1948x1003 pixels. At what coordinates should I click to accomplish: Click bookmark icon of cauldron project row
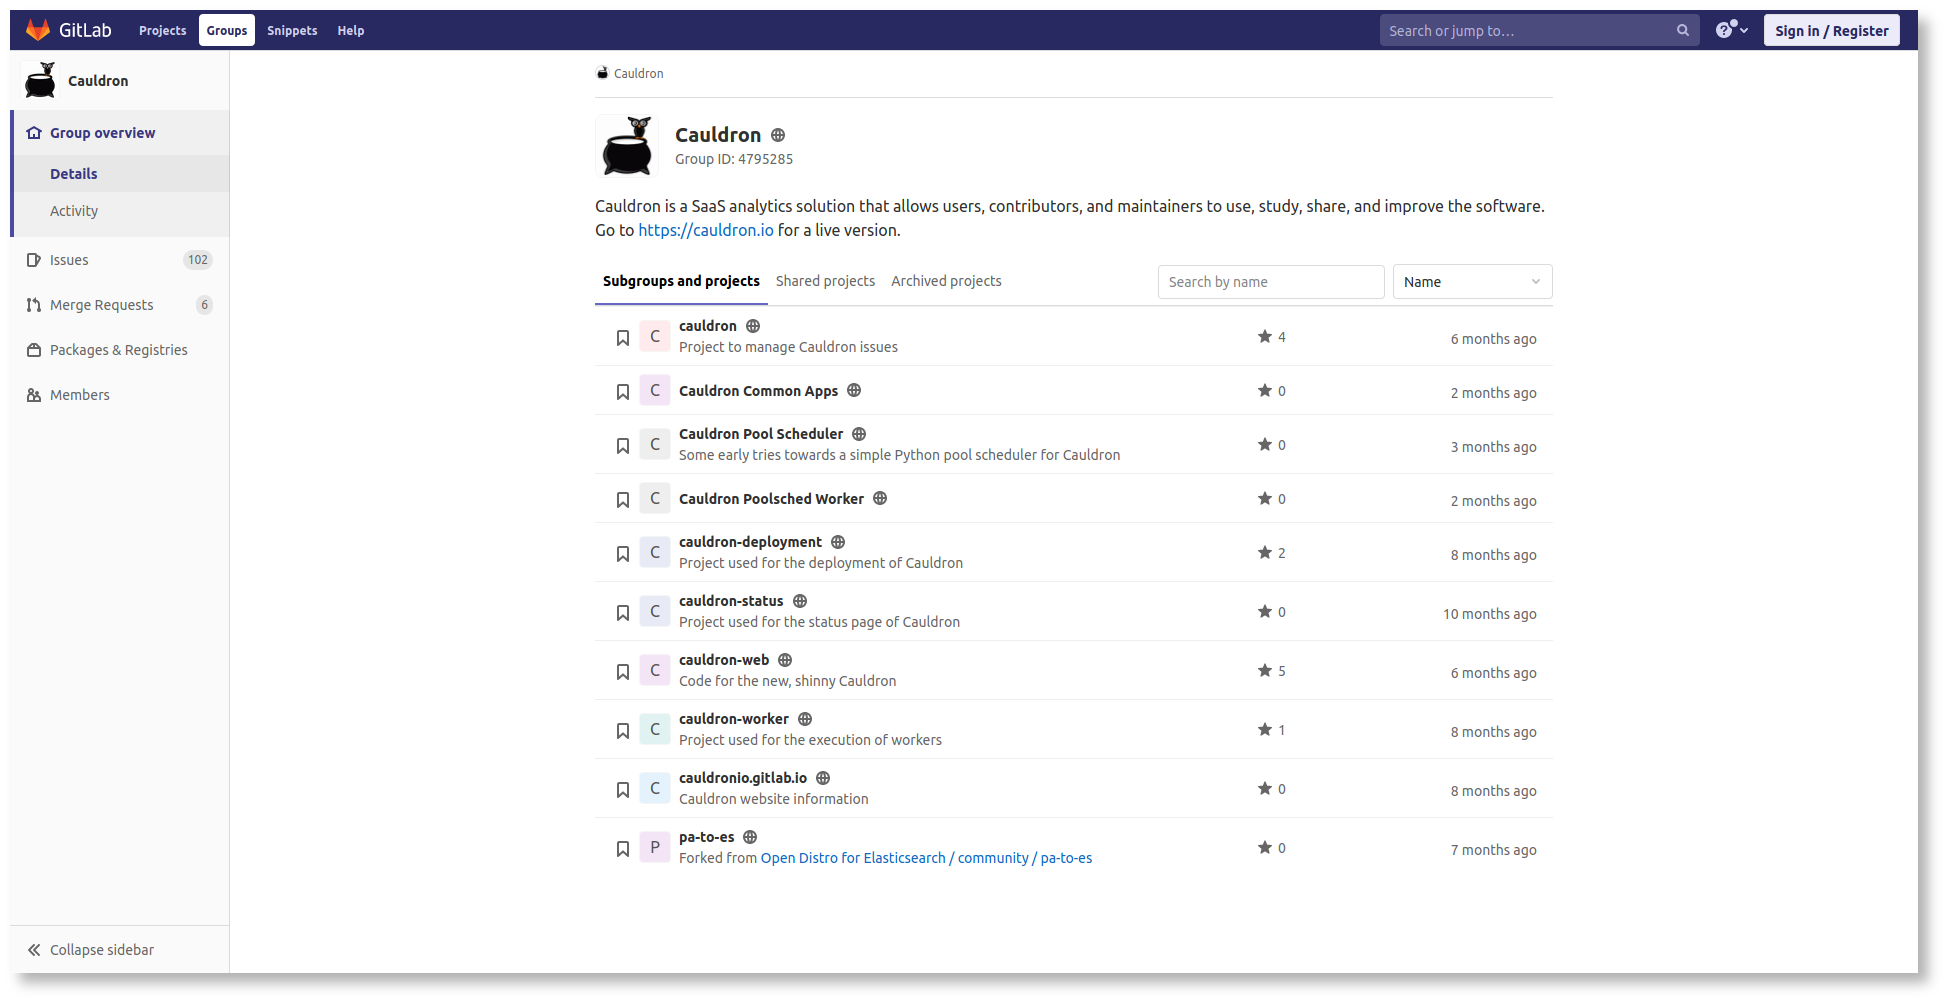623,338
